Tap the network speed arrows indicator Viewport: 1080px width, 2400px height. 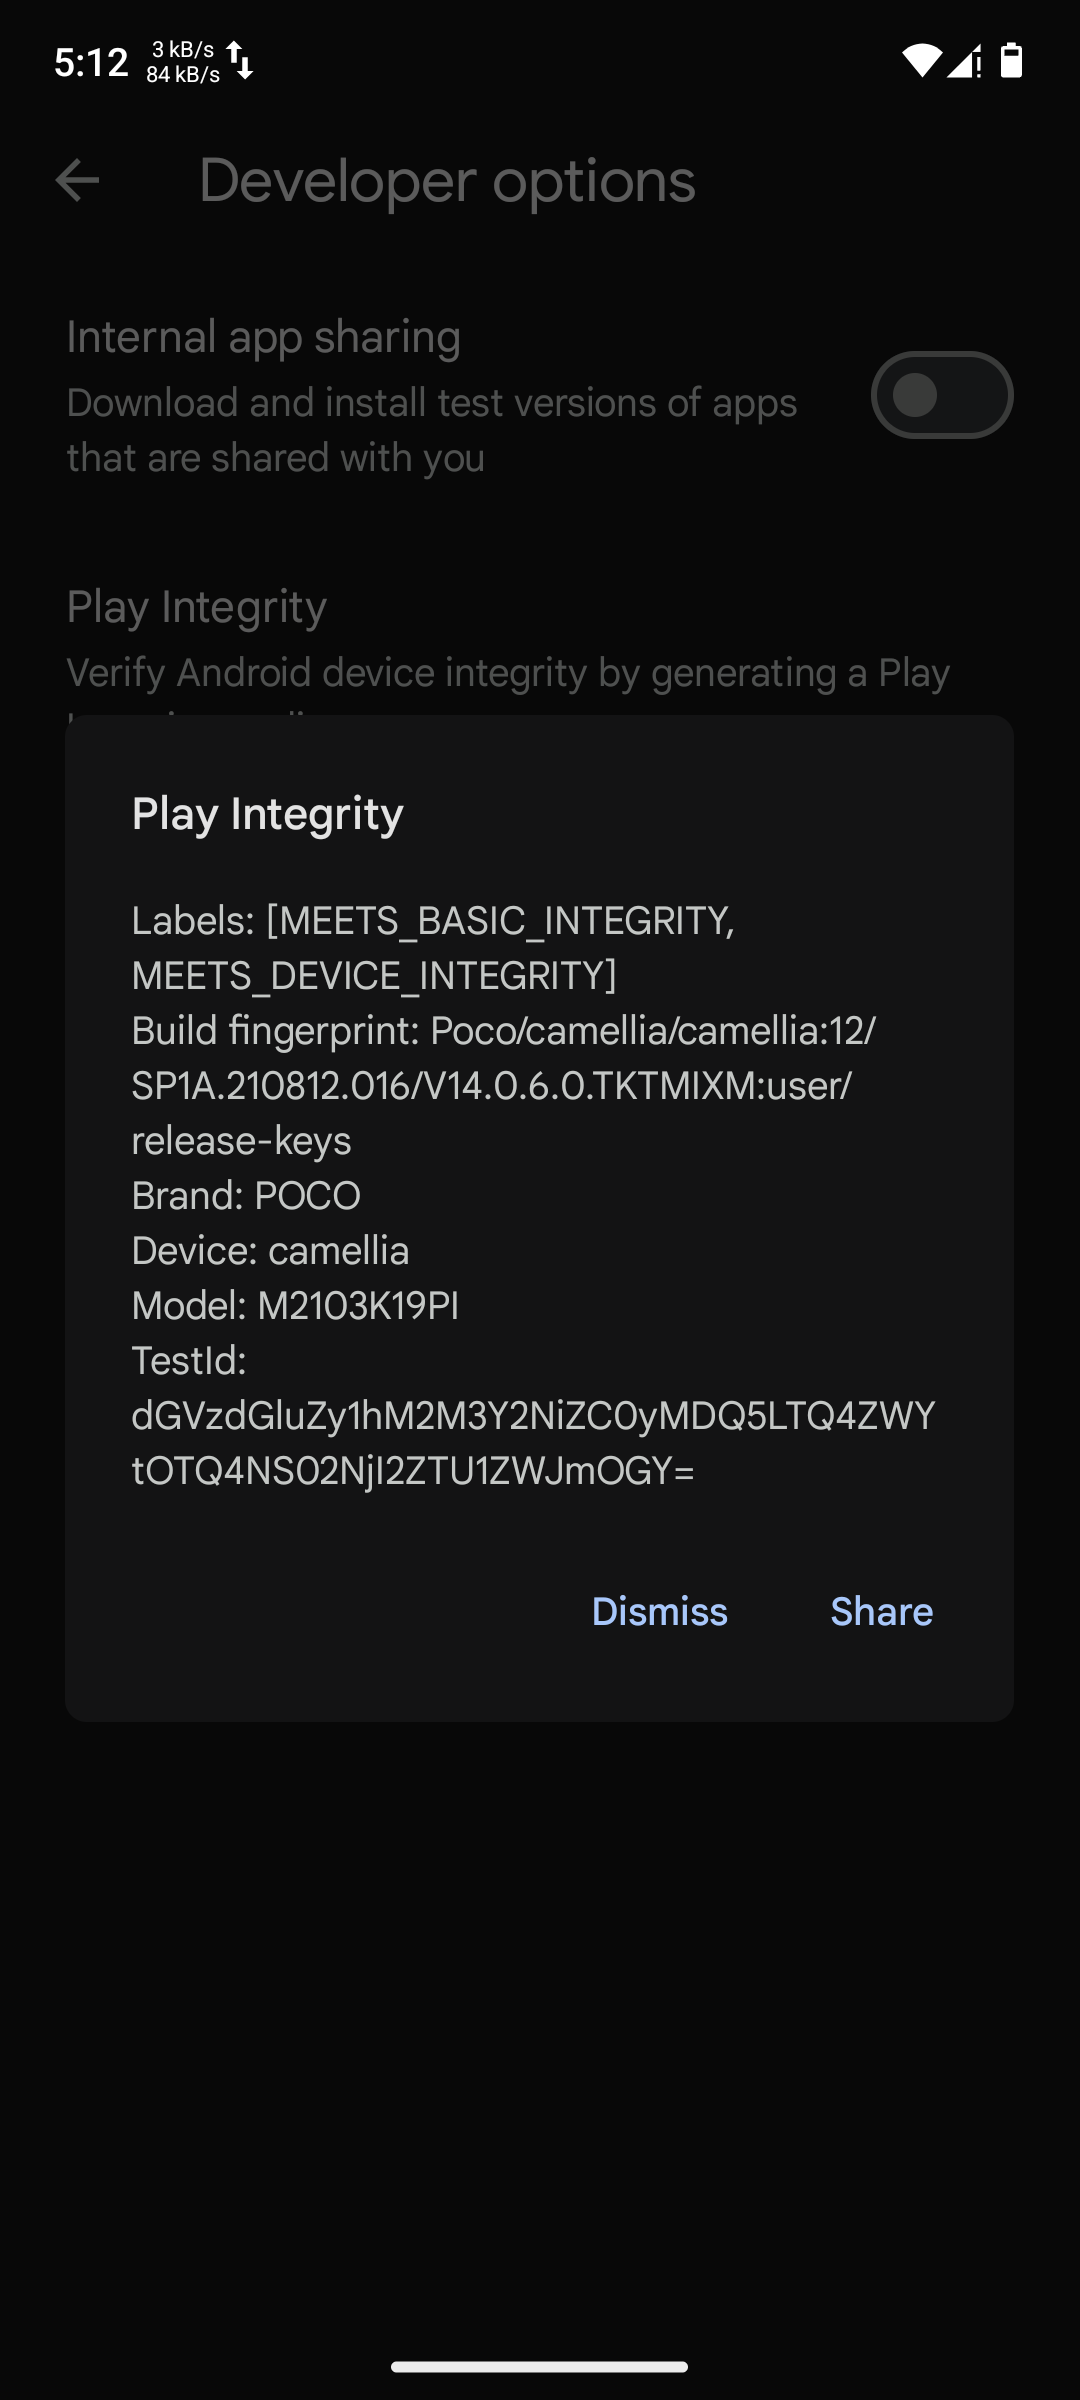pyautogui.click(x=240, y=61)
